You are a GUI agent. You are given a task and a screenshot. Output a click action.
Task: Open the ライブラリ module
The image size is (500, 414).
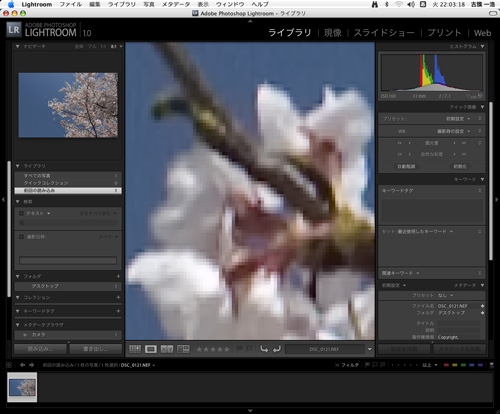click(x=290, y=33)
